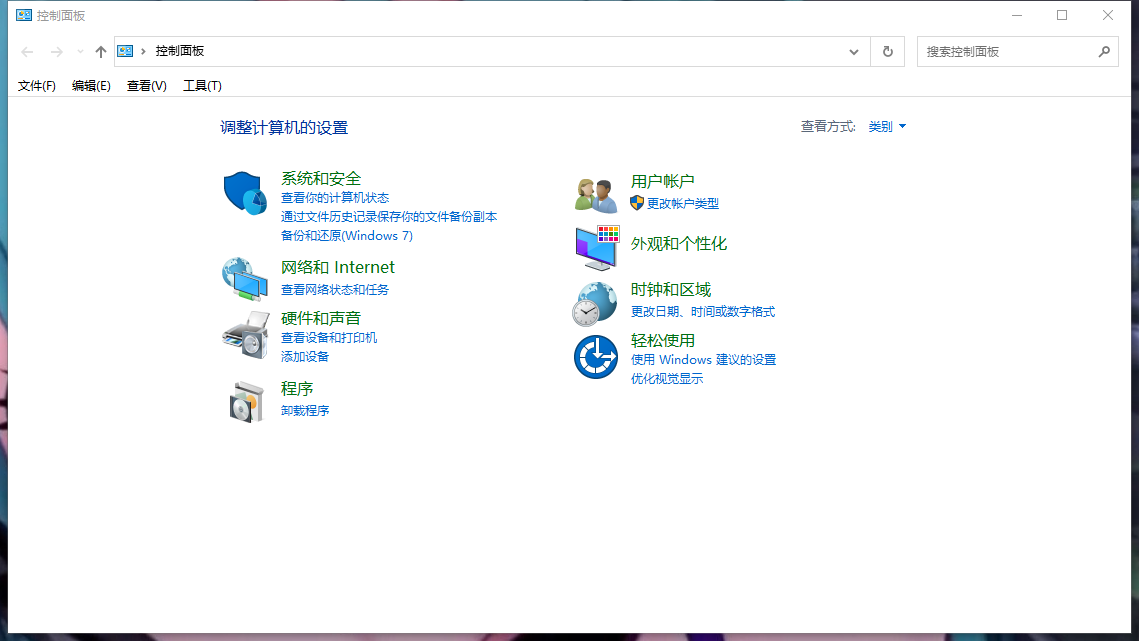Expand the address bar history dropdown
This screenshot has height=641, width=1139.
point(852,50)
